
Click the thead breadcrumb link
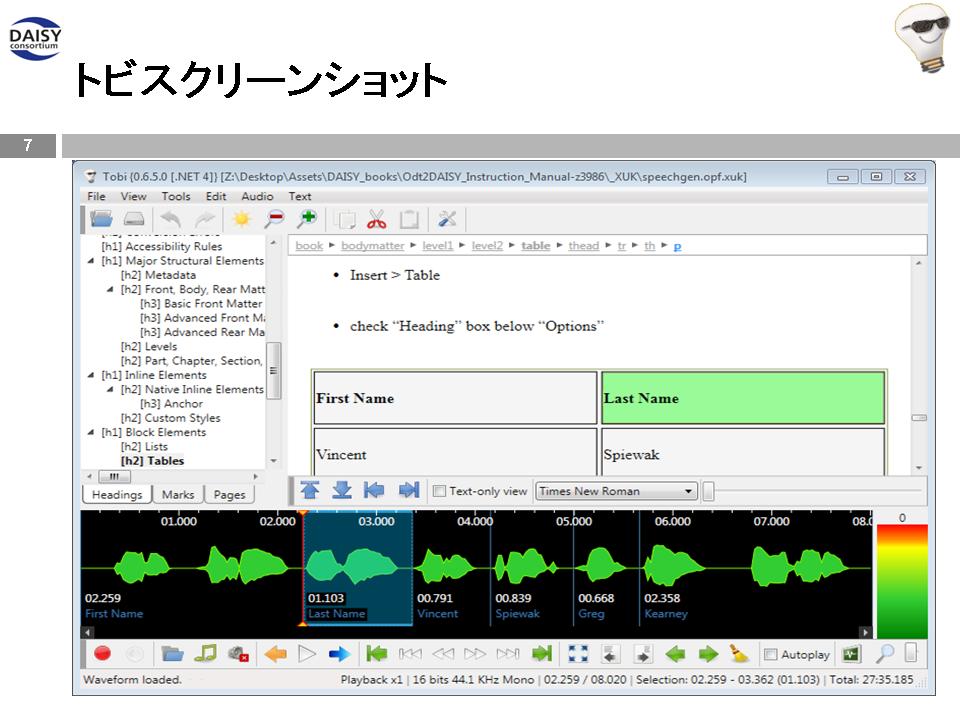(583, 246)
